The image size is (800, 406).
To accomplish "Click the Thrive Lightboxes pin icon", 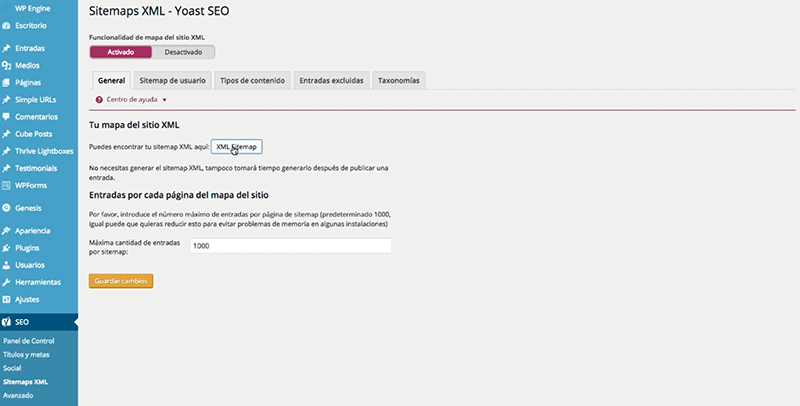I will [x=6, y=151].
